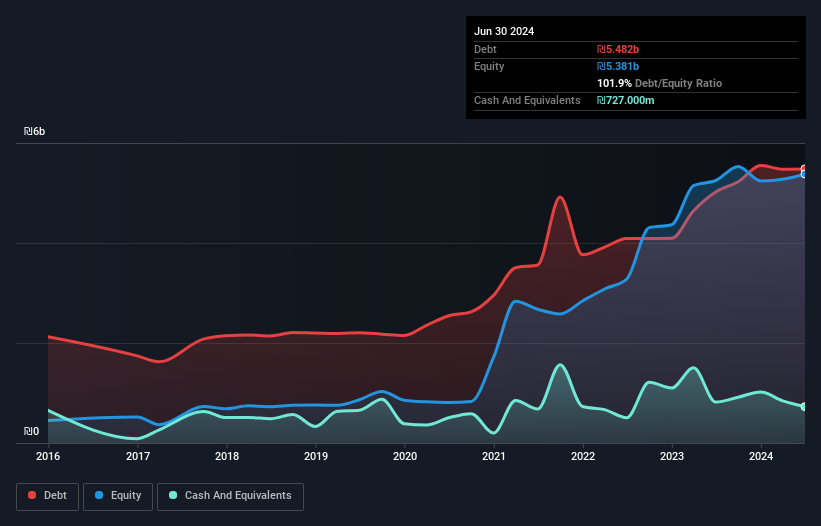Select the 2017 x-axis label
Viewport: 821px width, 526px height.
[138, 456]
